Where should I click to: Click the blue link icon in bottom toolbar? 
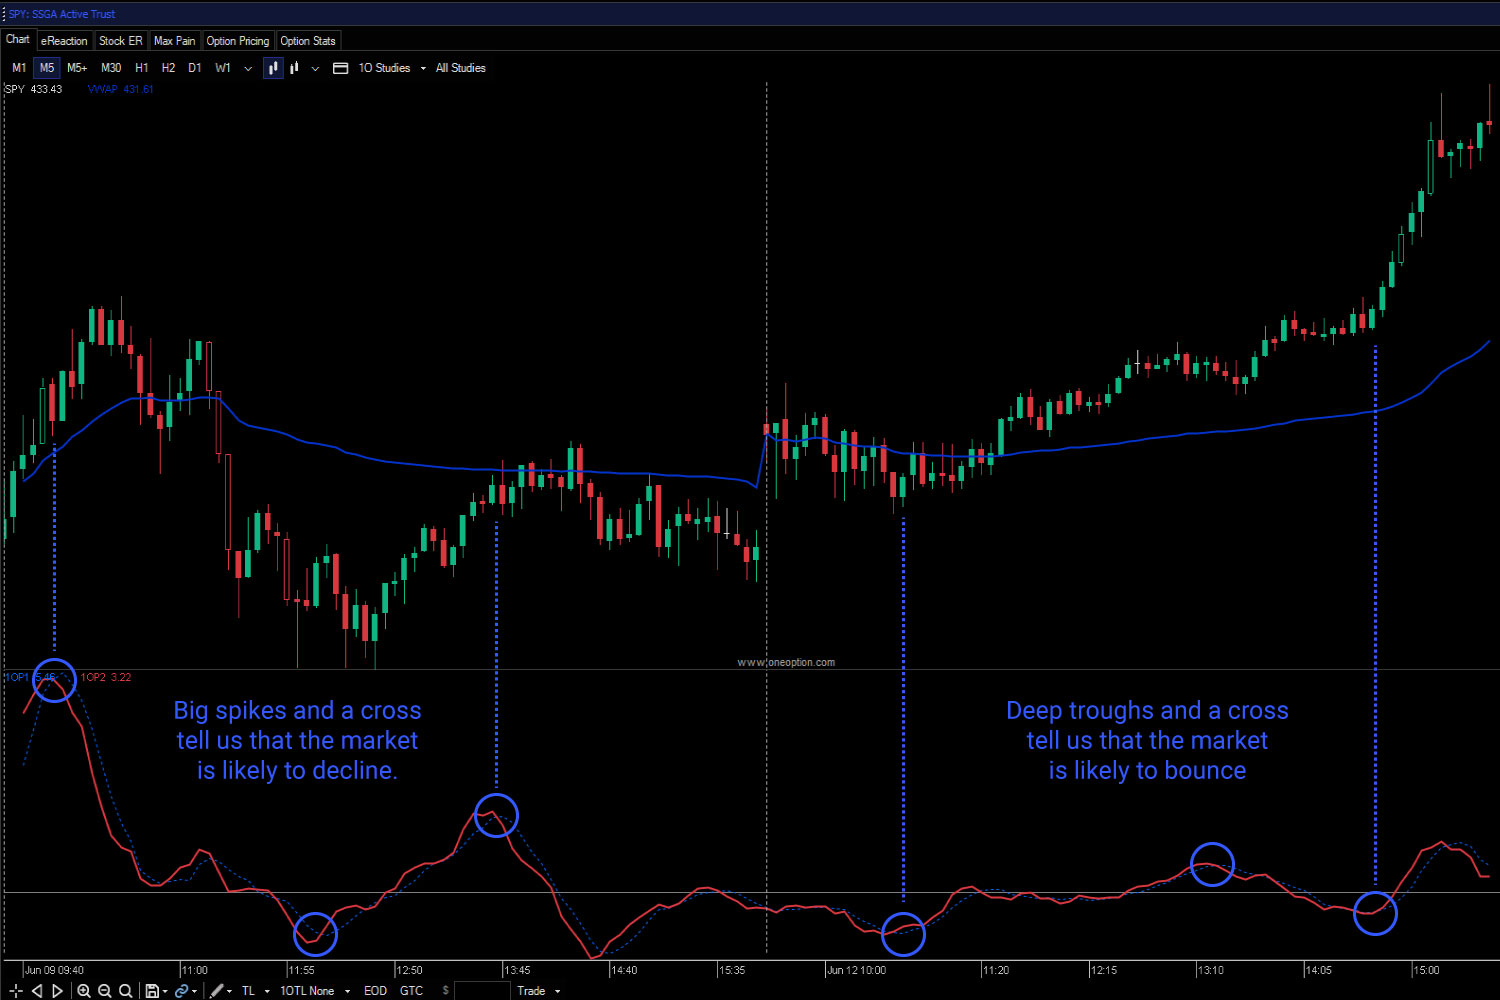(182, 990)
